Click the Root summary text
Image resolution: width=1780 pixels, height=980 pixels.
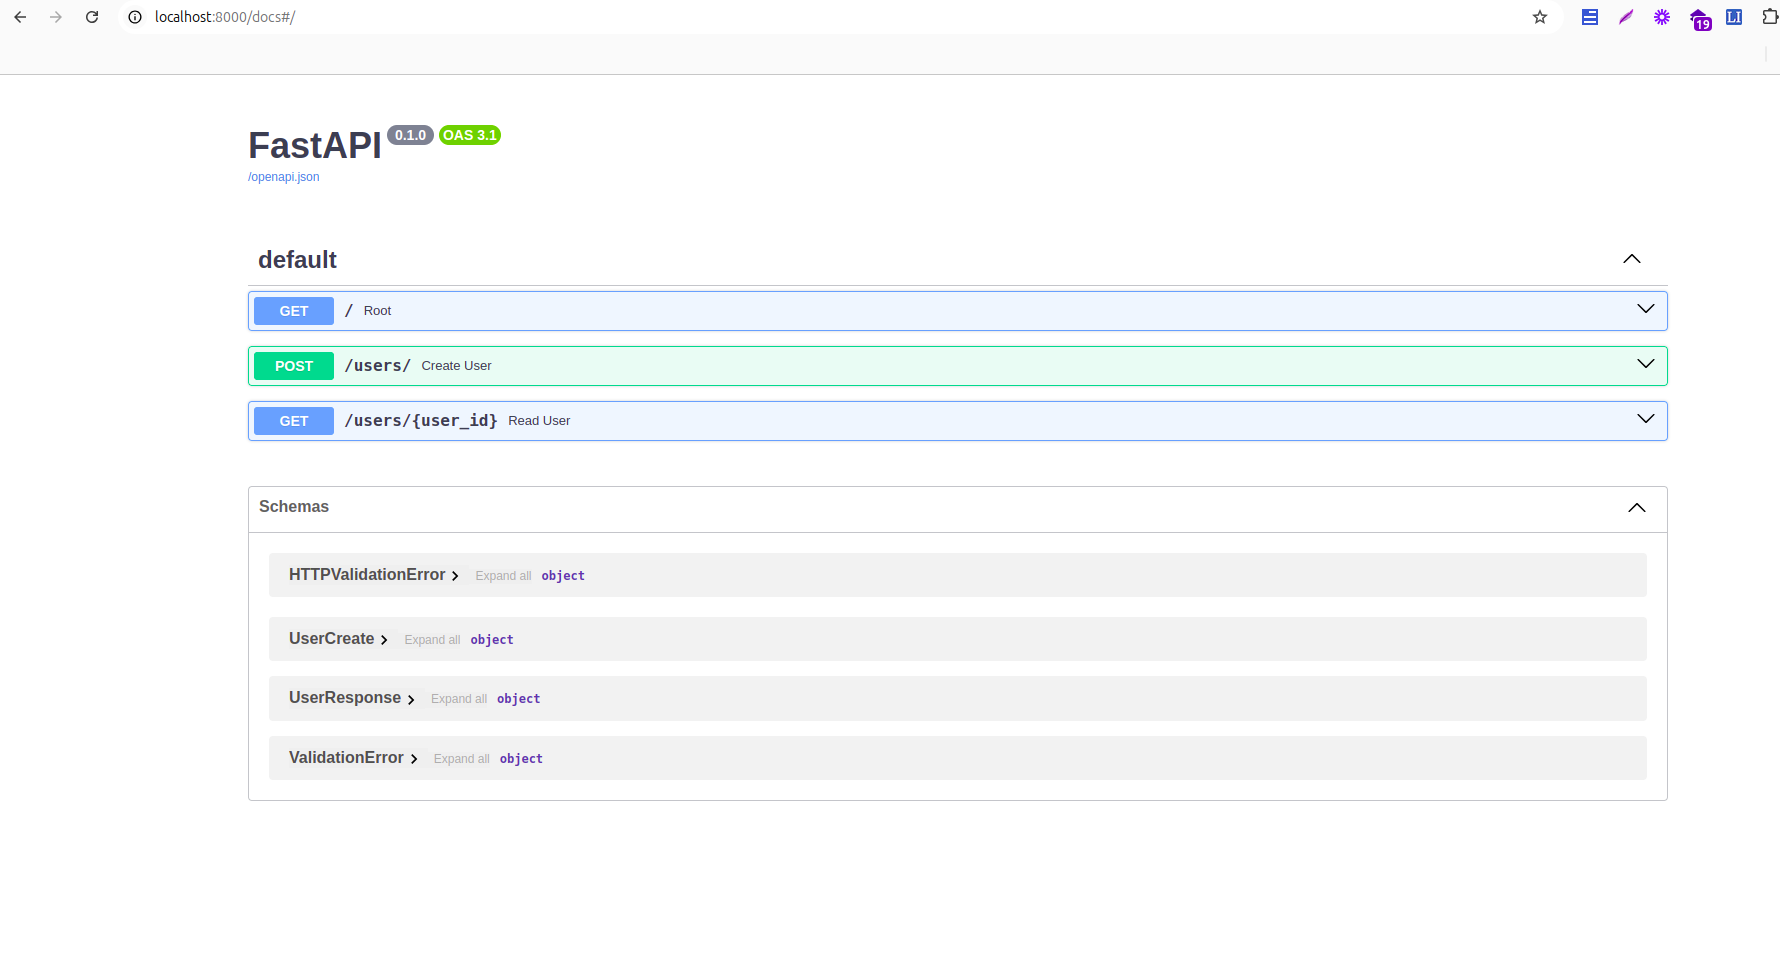[377, 311]
